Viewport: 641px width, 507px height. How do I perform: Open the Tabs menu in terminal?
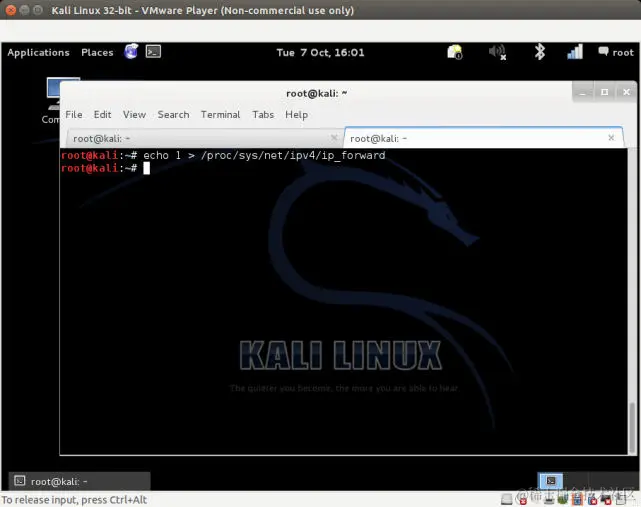263,114
